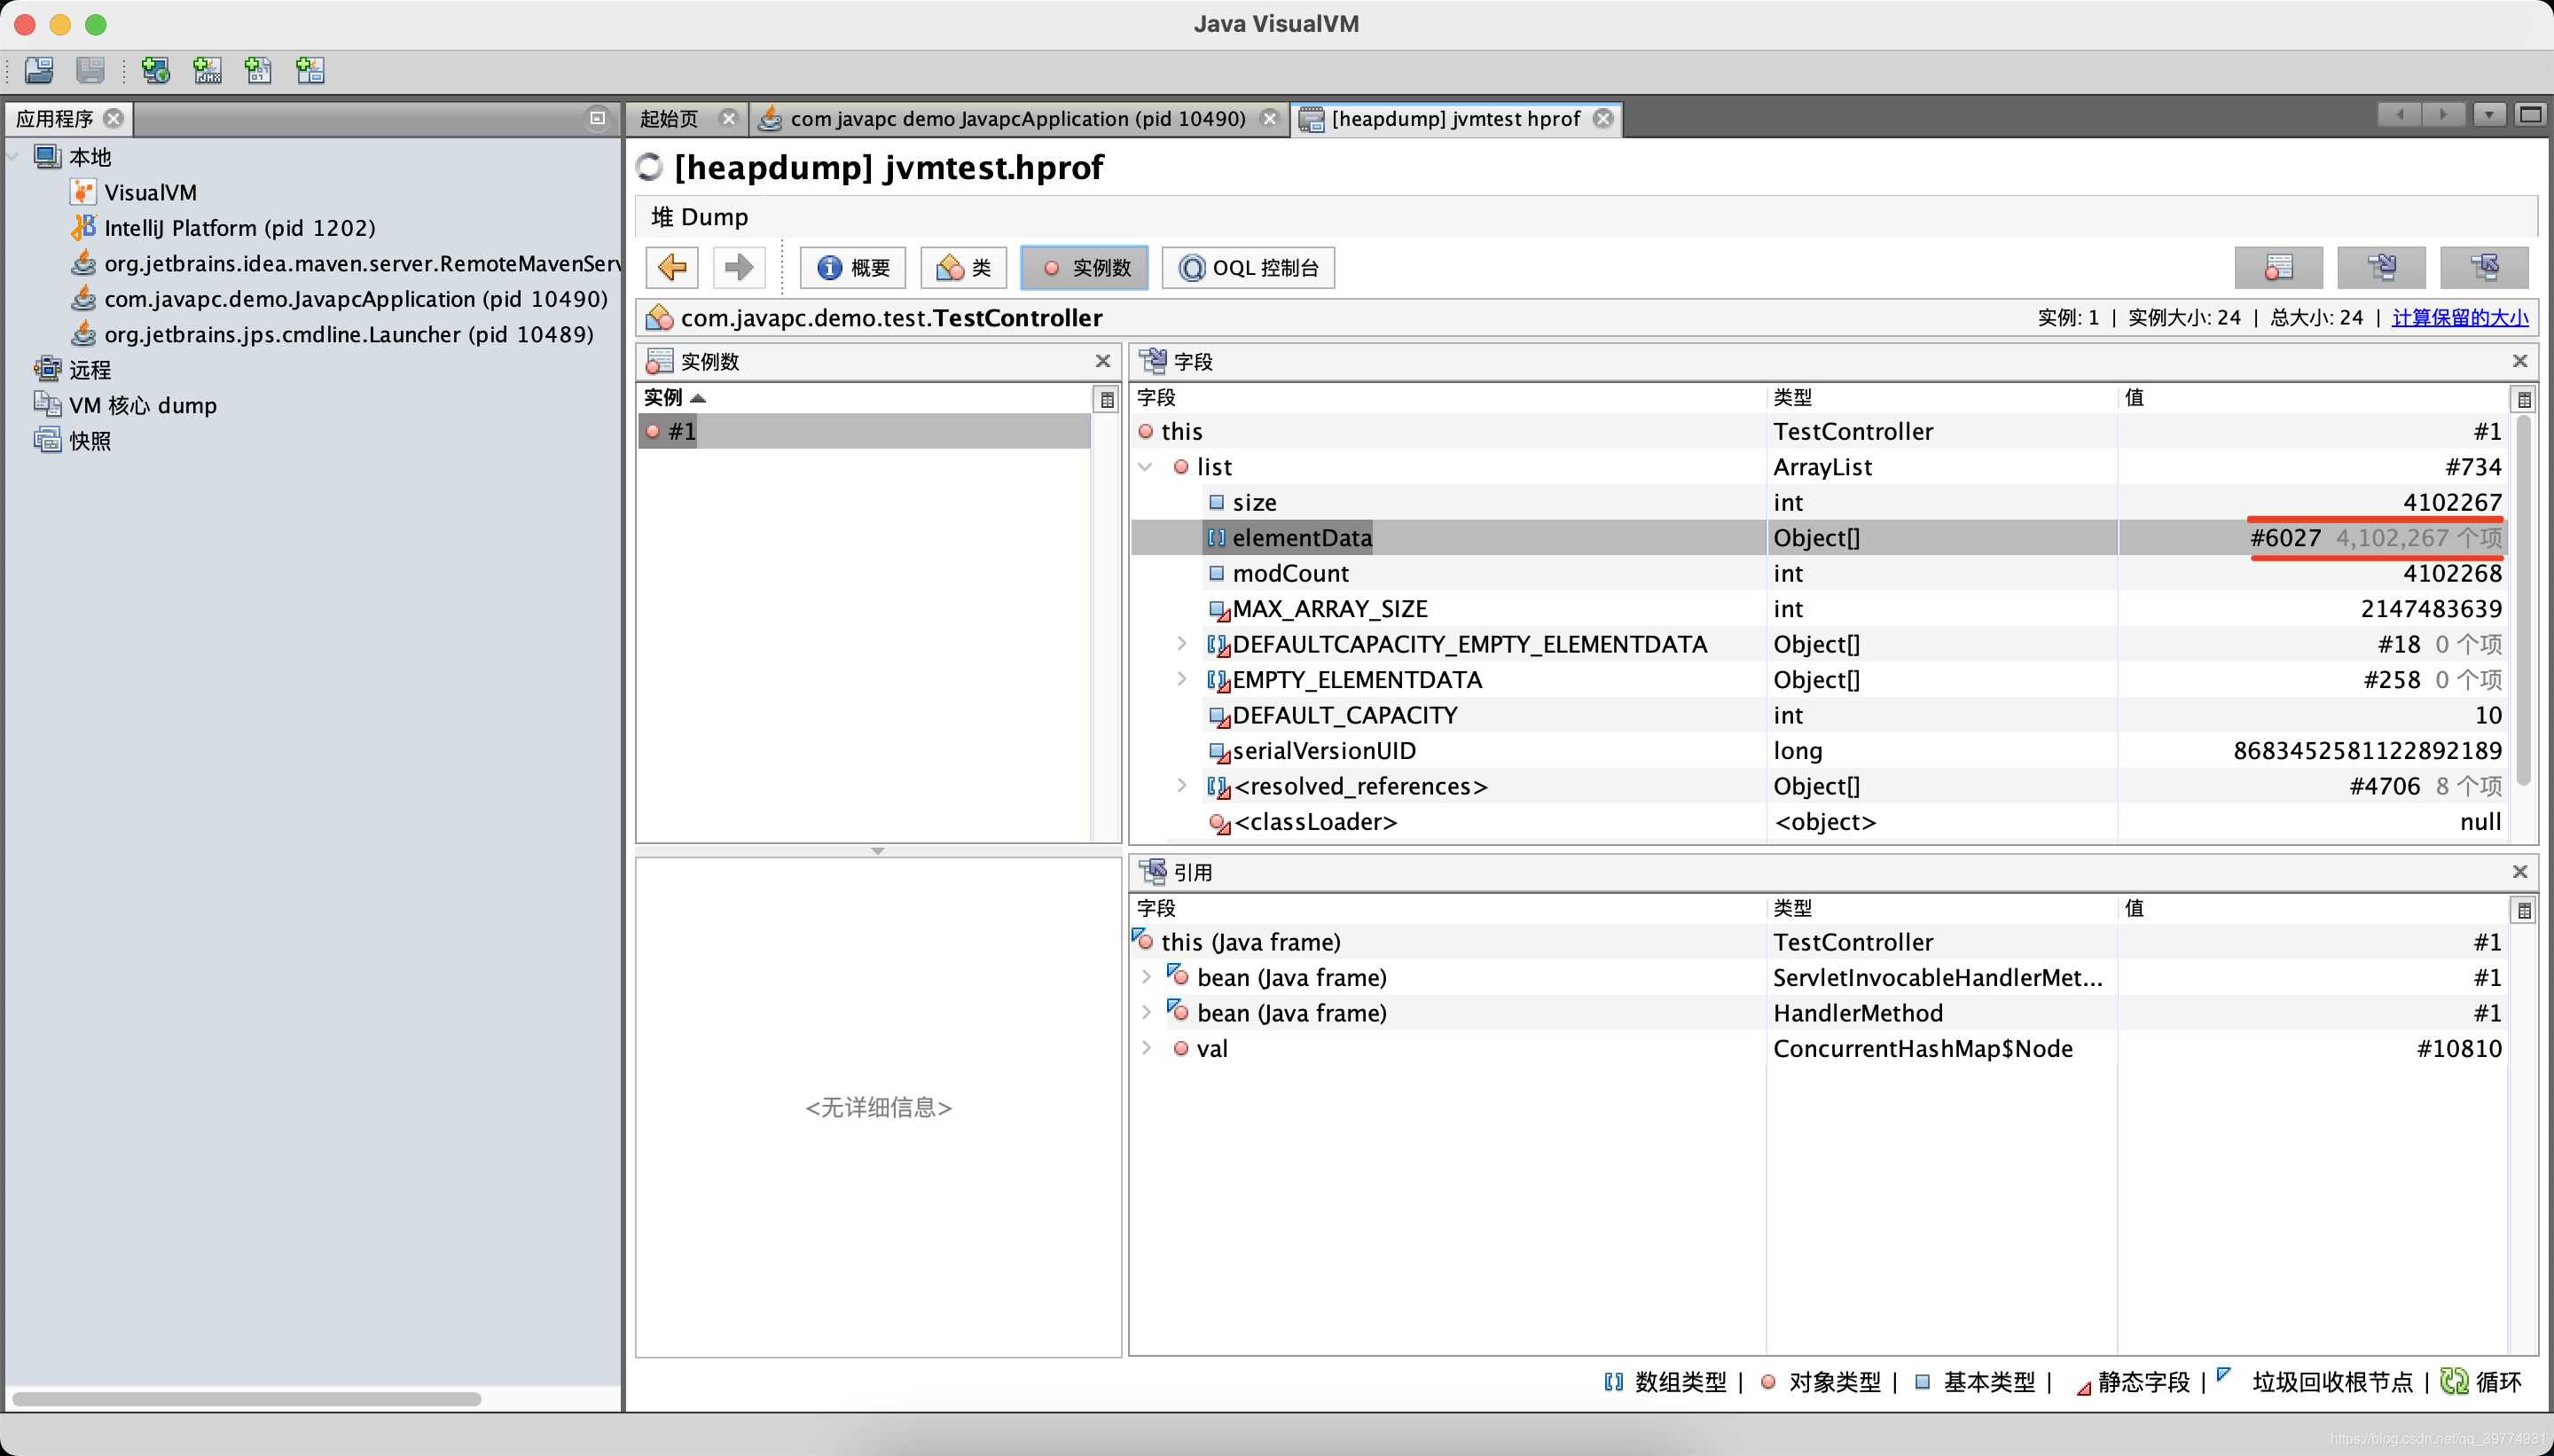Click the Load snapshot icon in main toolbar
Image resolution: width=2554 pixels, height=1456 pixels.
point(39,70)
